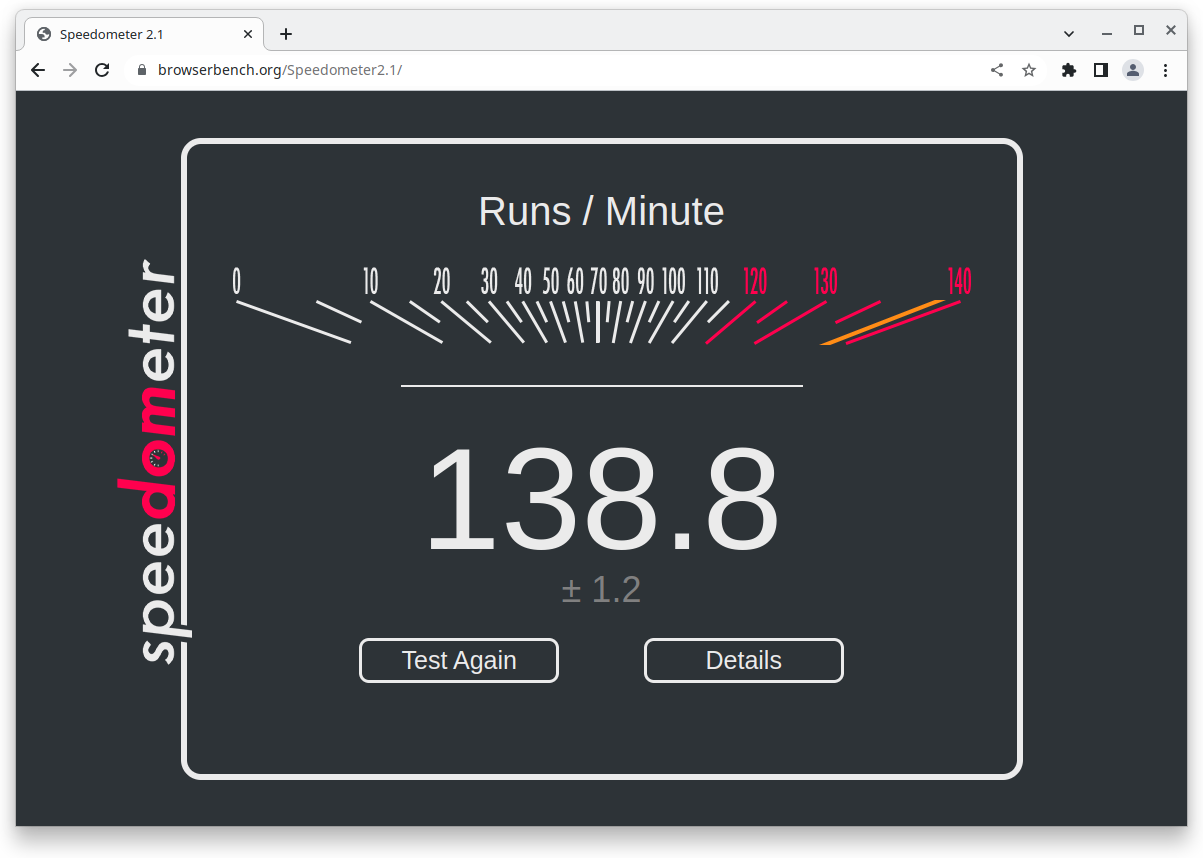The height and width of the screenshot is (858, 1203).
Task: Click the 120 gauge label
Action: (755, 282)
